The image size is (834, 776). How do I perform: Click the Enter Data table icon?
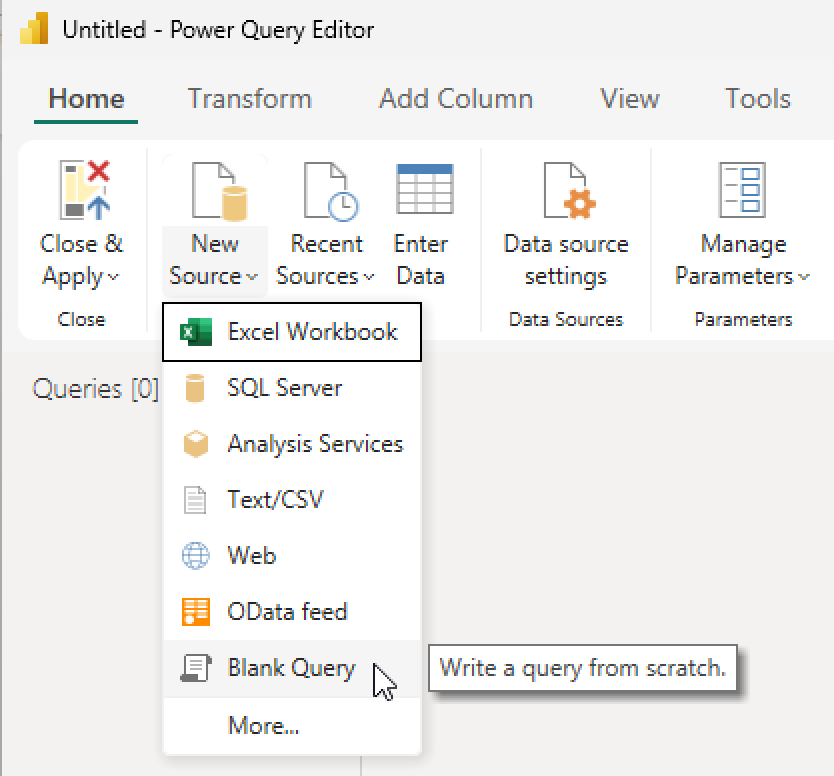[x=424, y=189]
